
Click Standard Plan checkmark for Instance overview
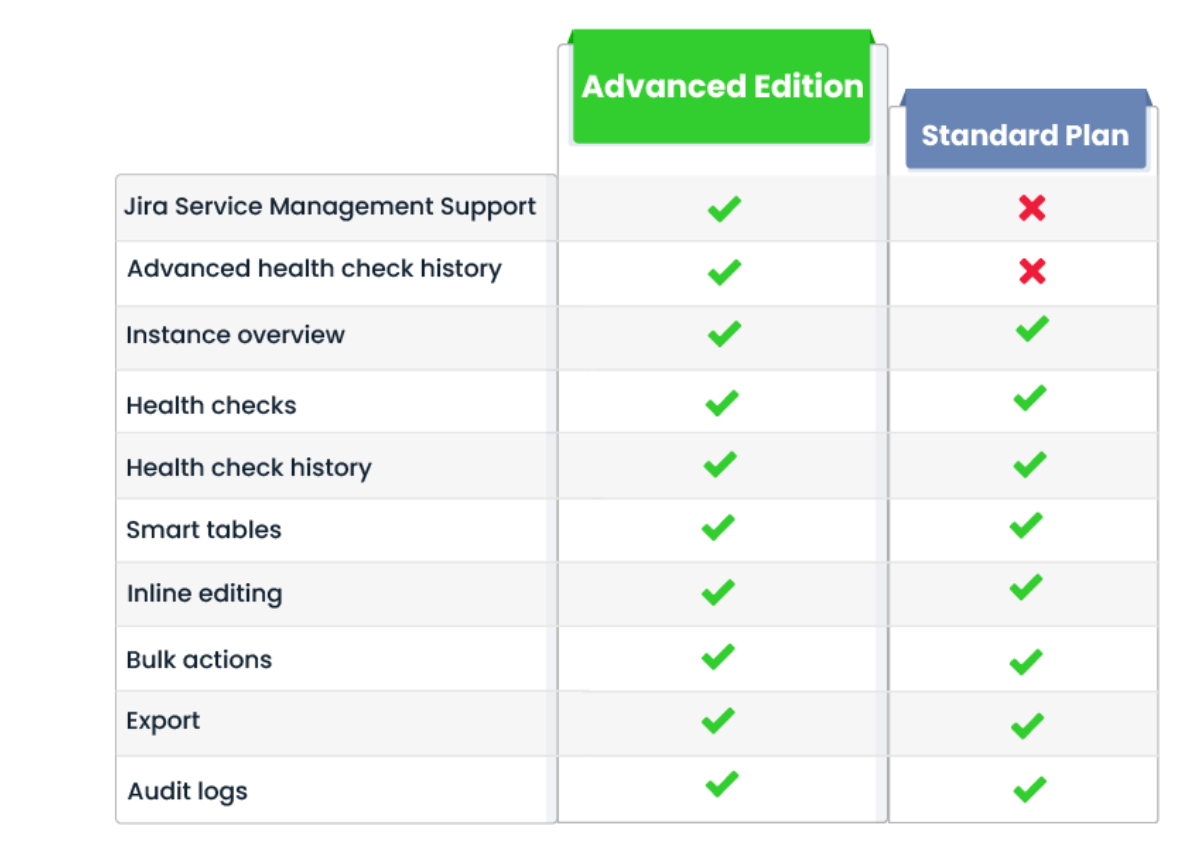click(x=1031, y=329)
